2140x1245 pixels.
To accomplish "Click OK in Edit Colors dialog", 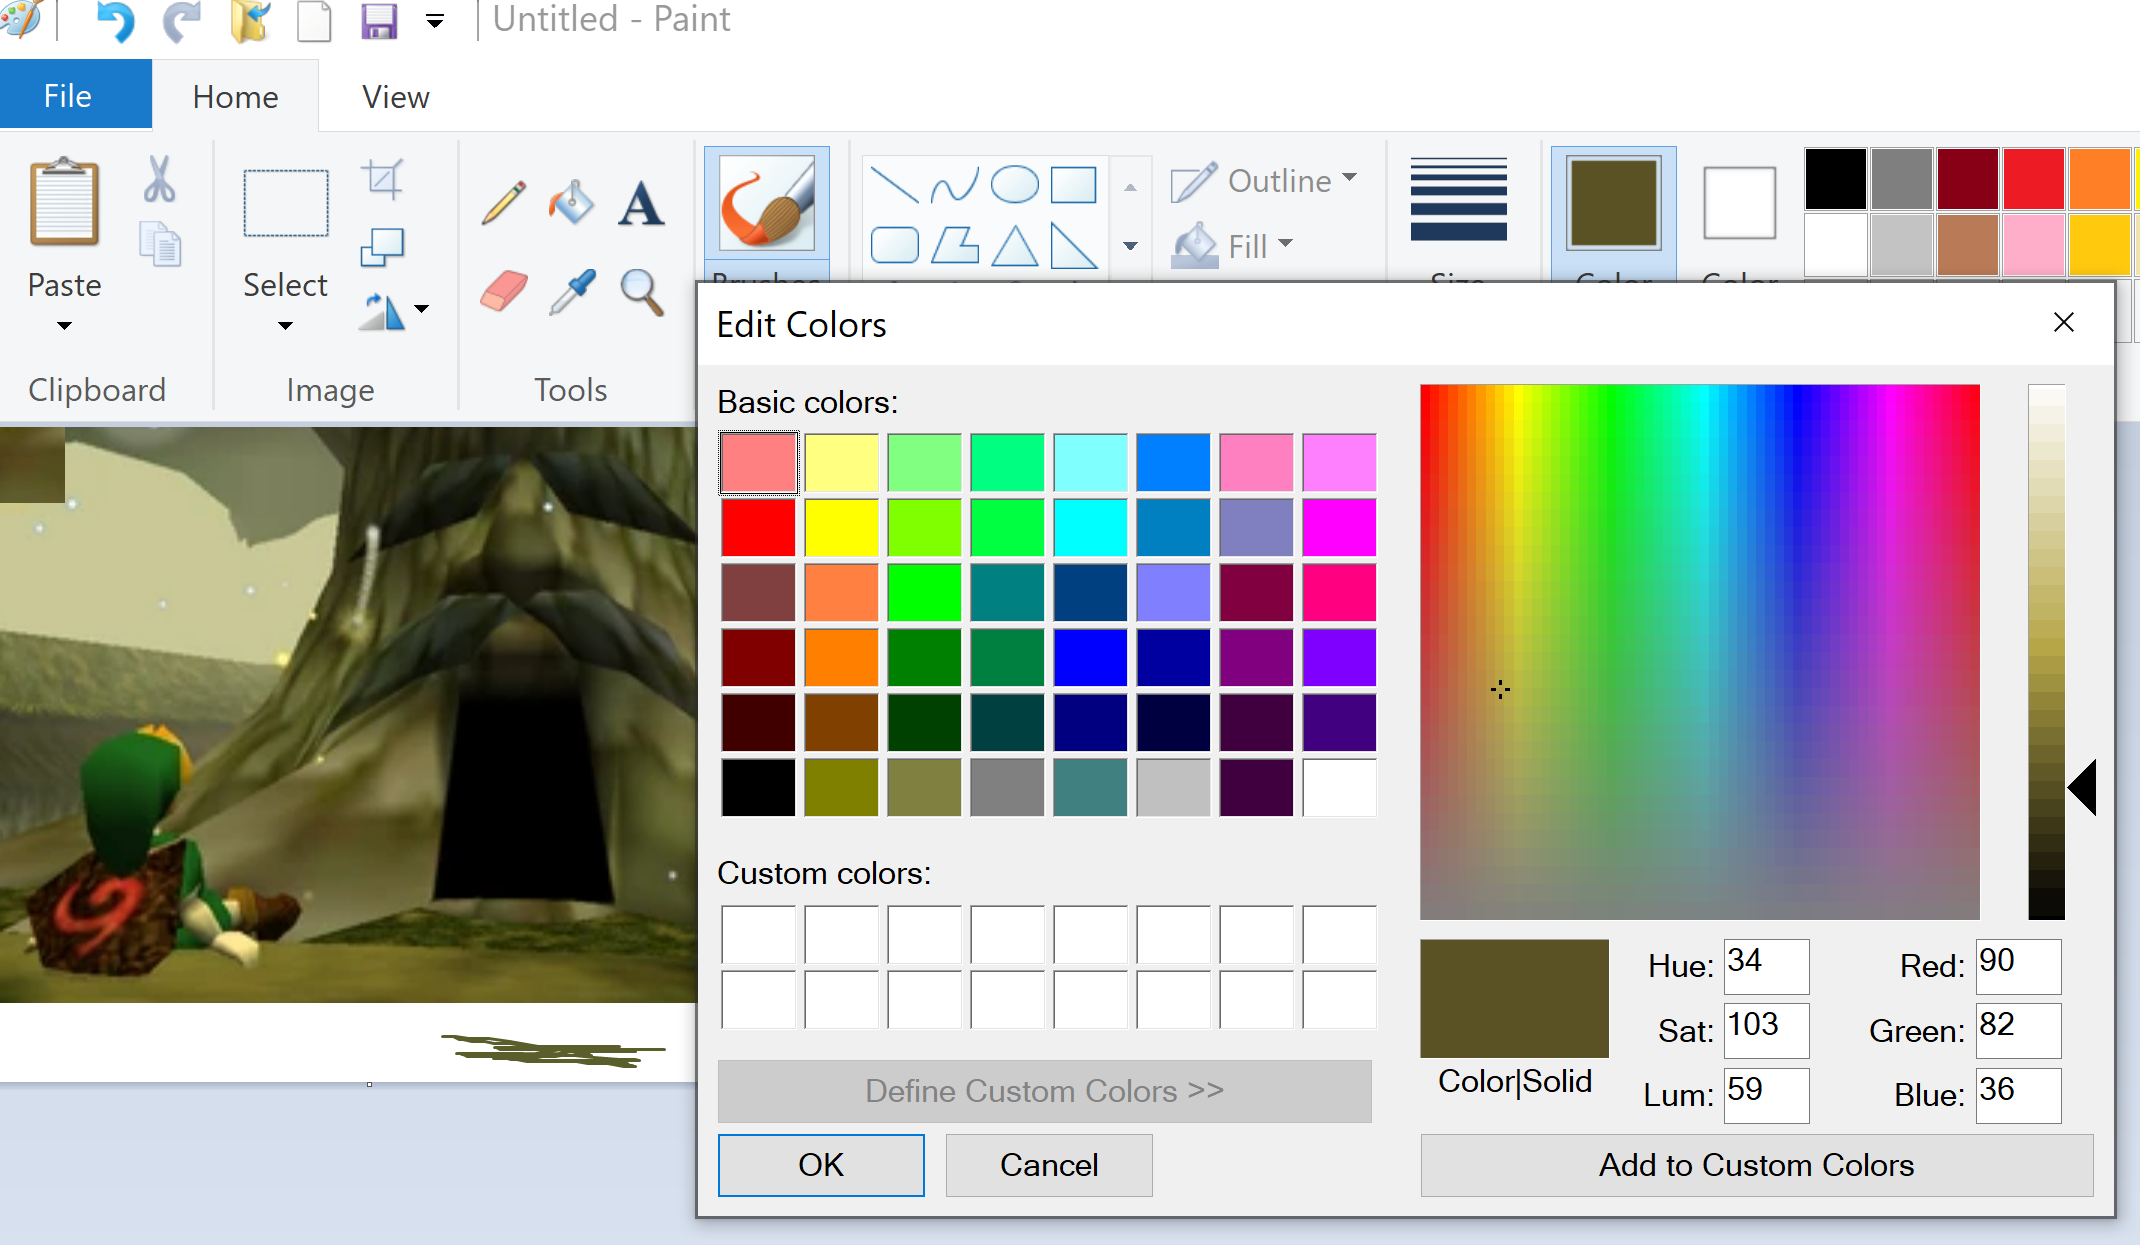I will click(x=821, y=1165).
